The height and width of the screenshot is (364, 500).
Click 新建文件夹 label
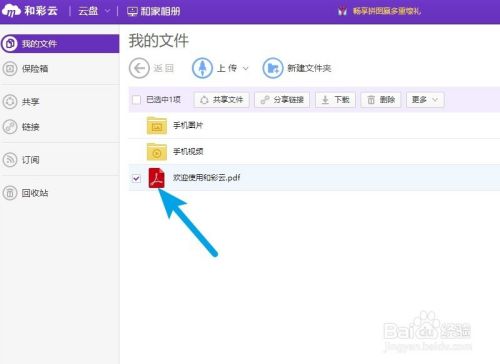pos(309,68)
